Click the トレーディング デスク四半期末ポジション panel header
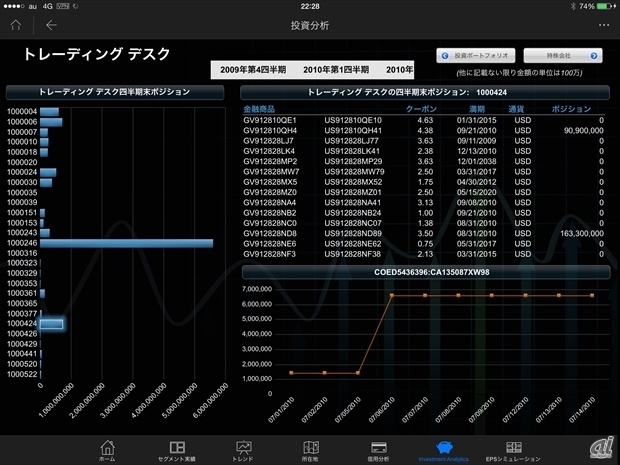The height and width of the screenshot is (465, 620). pos(115,92)
